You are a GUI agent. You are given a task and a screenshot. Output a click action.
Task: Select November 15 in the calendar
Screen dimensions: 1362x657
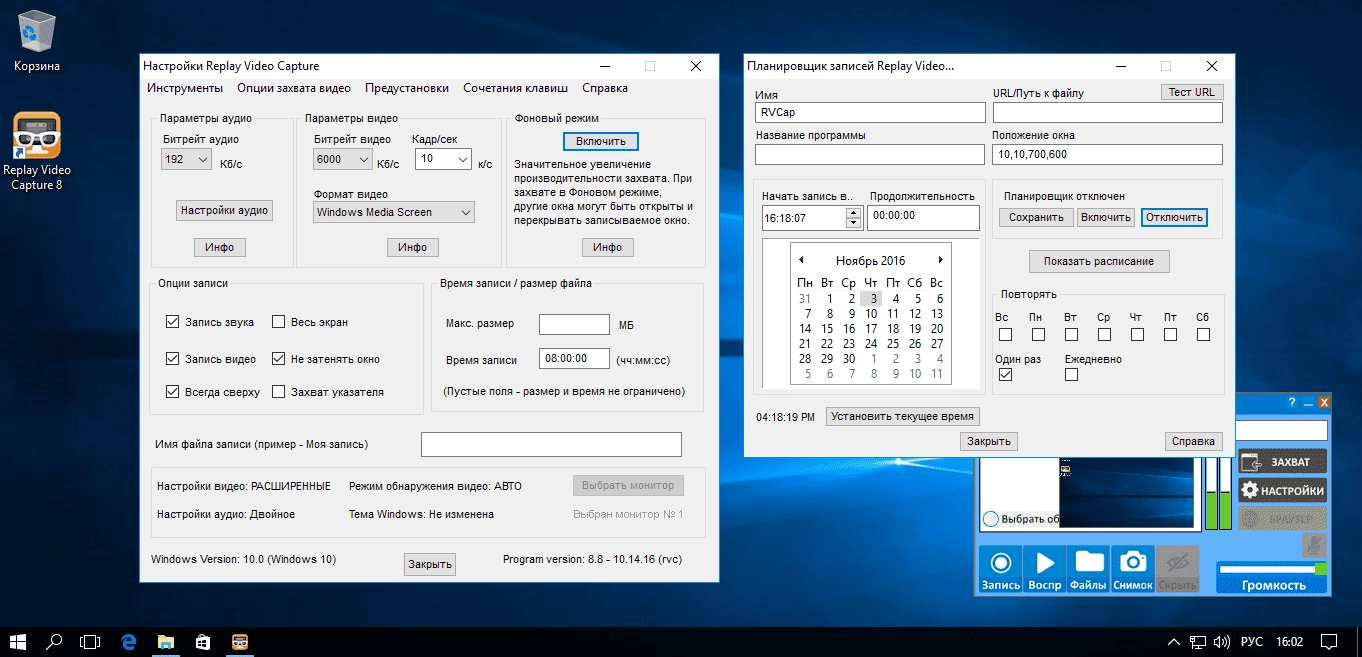[x=827, y=328]
